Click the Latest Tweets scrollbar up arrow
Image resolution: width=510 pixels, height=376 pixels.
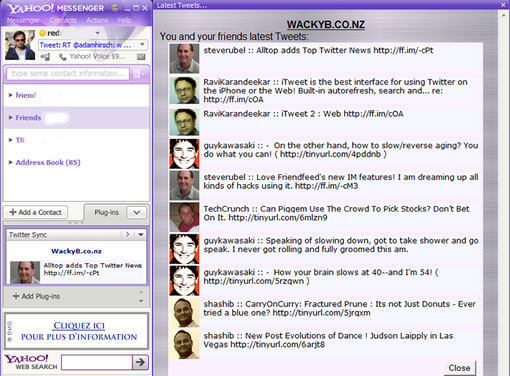click(503, 15)
